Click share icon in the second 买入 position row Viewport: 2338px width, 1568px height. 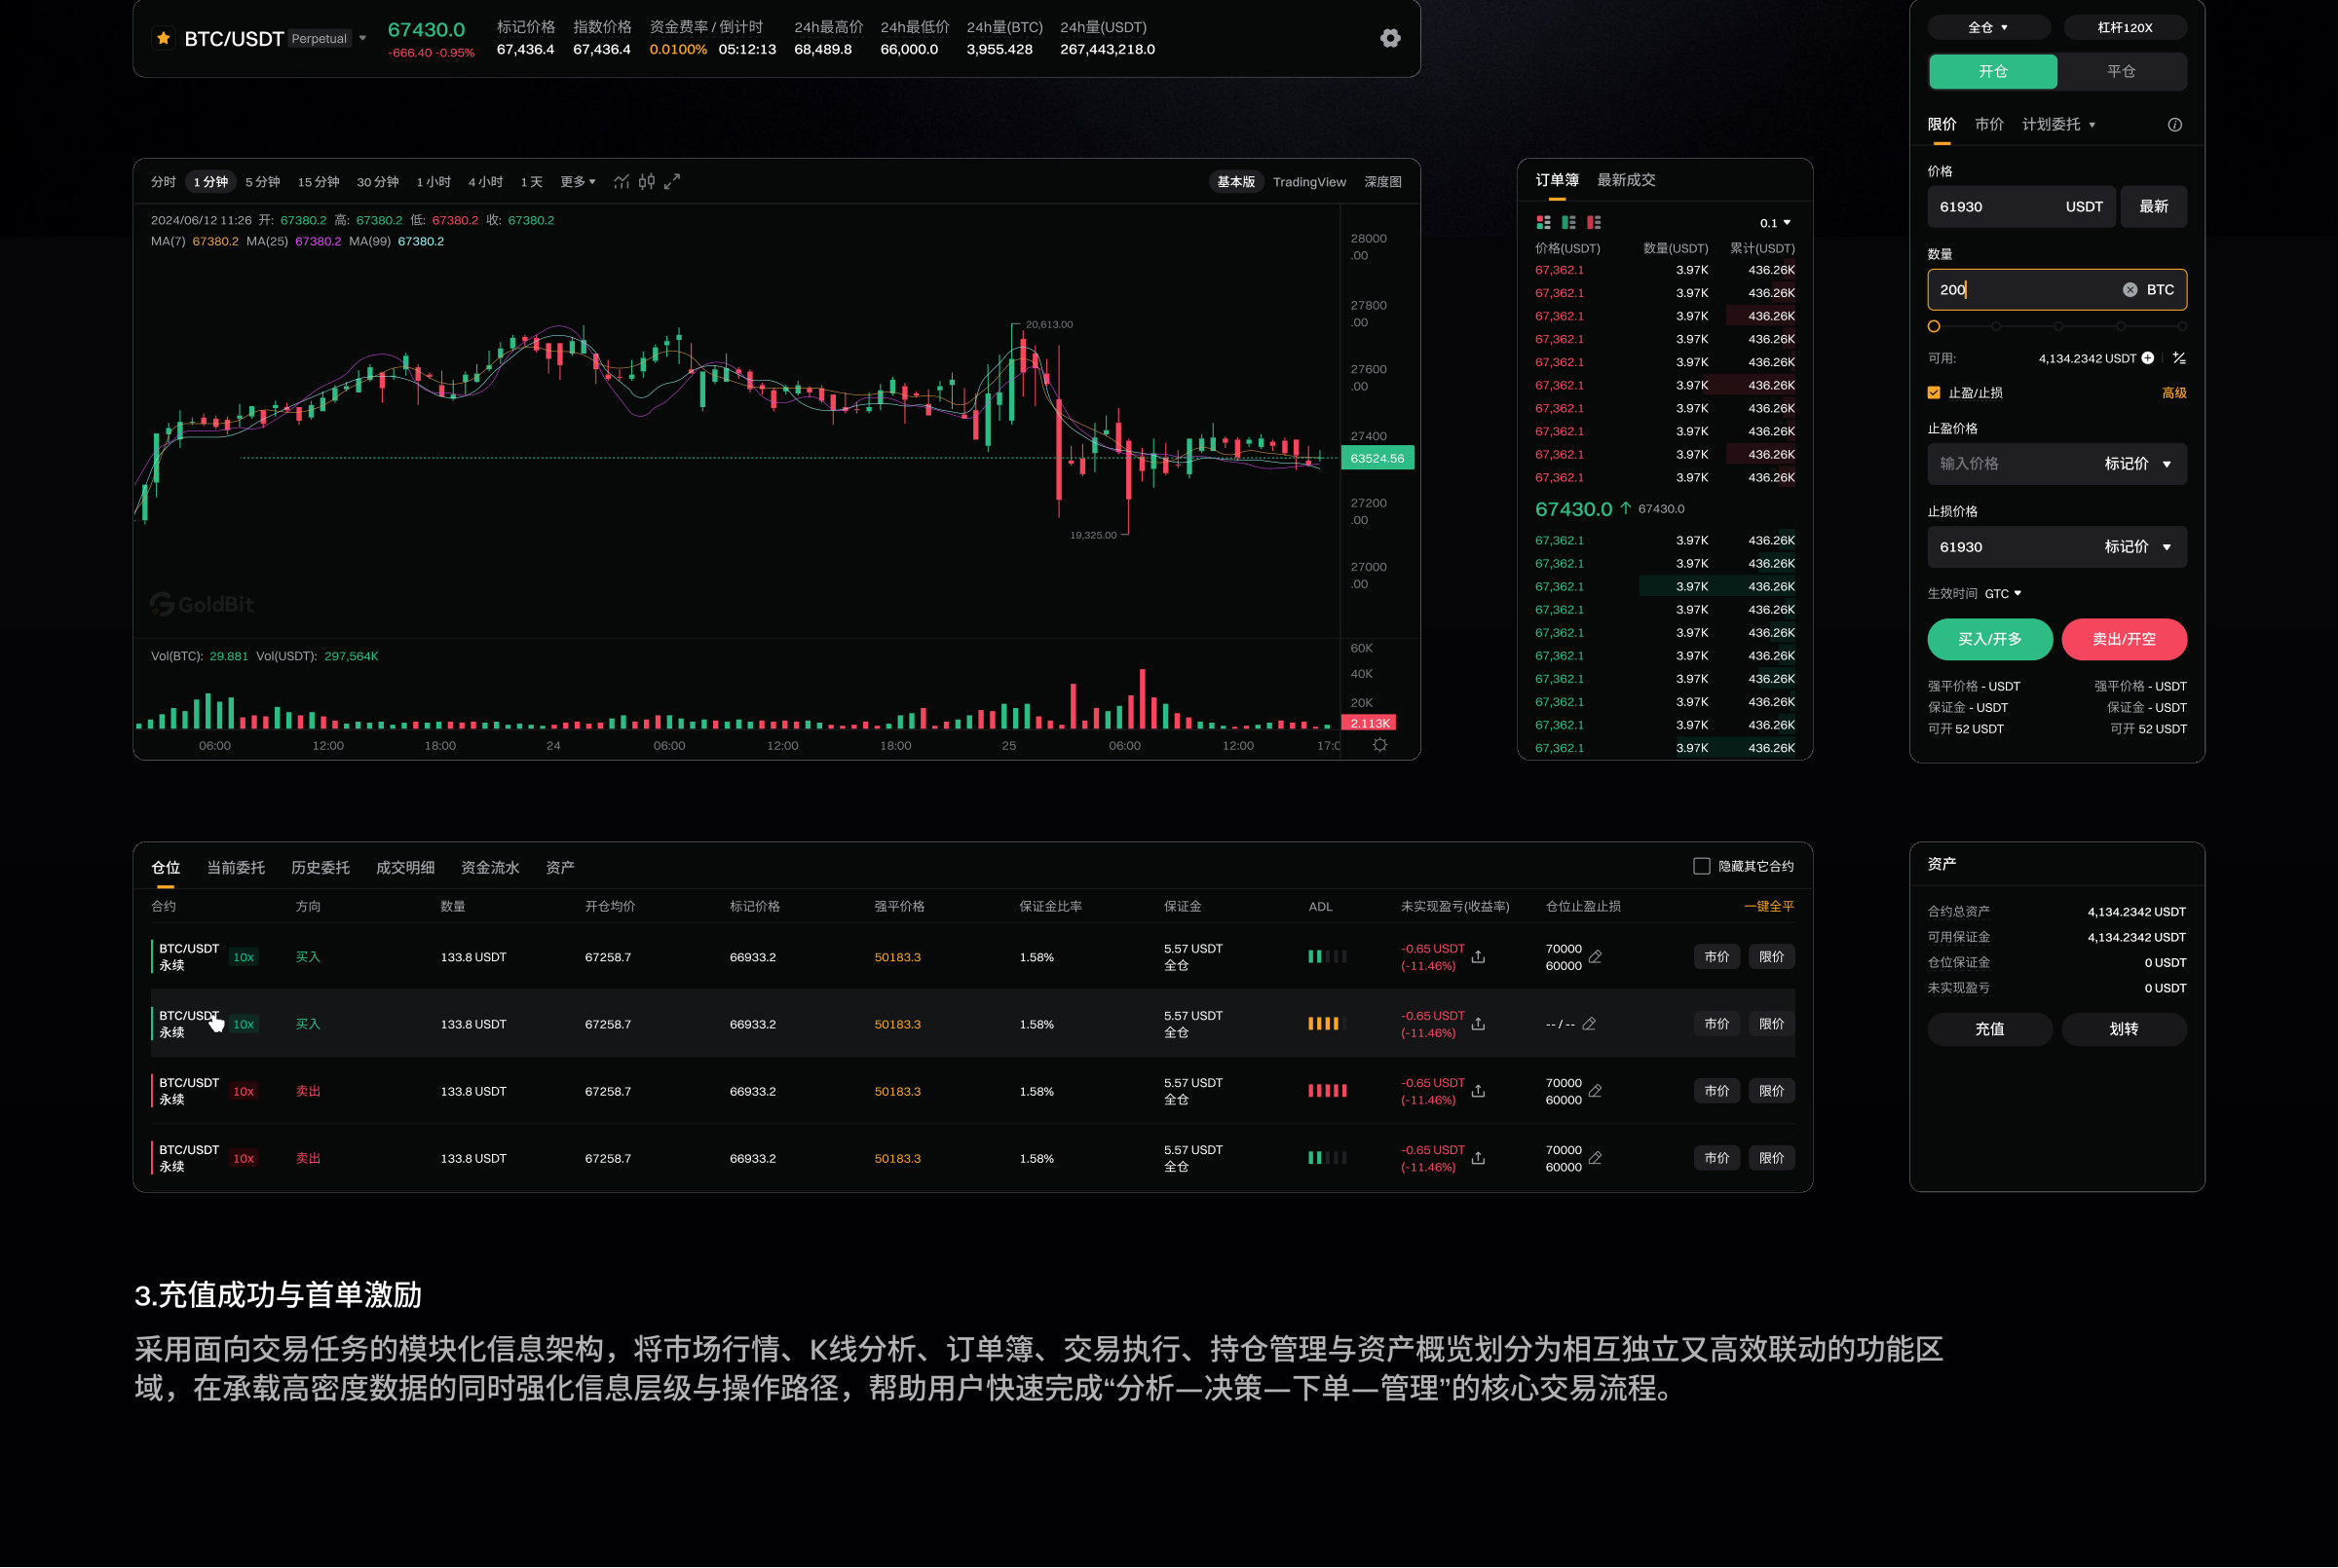pos(1478,1024)
